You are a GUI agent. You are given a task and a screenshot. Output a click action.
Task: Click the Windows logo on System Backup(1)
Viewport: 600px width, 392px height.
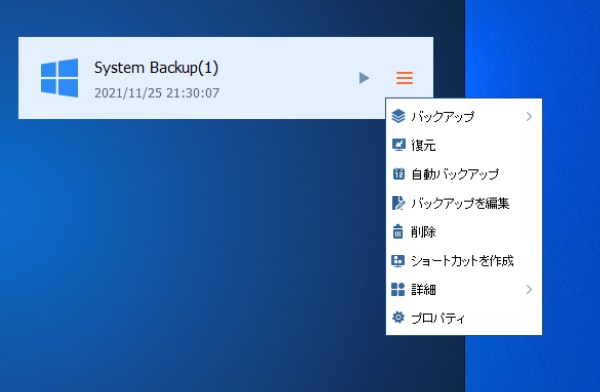[60, 78]
